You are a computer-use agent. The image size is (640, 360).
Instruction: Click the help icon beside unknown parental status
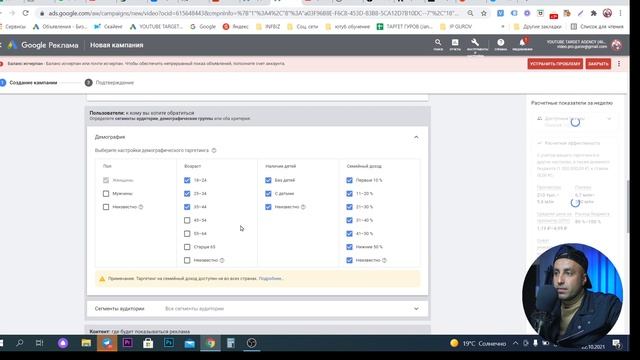coord(303,207)
